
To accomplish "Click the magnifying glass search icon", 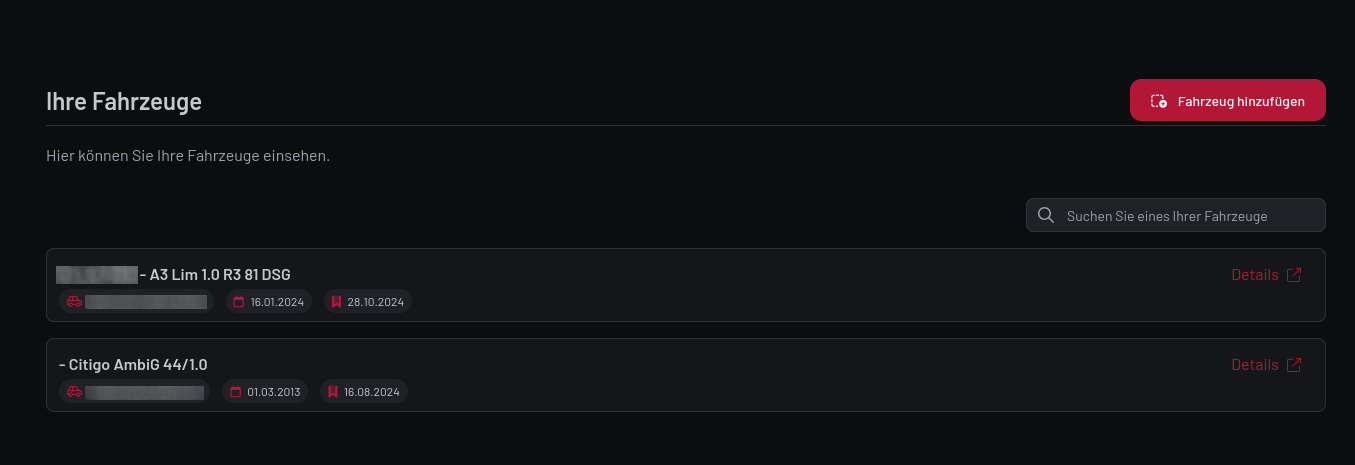I will tap(1046, 216).
